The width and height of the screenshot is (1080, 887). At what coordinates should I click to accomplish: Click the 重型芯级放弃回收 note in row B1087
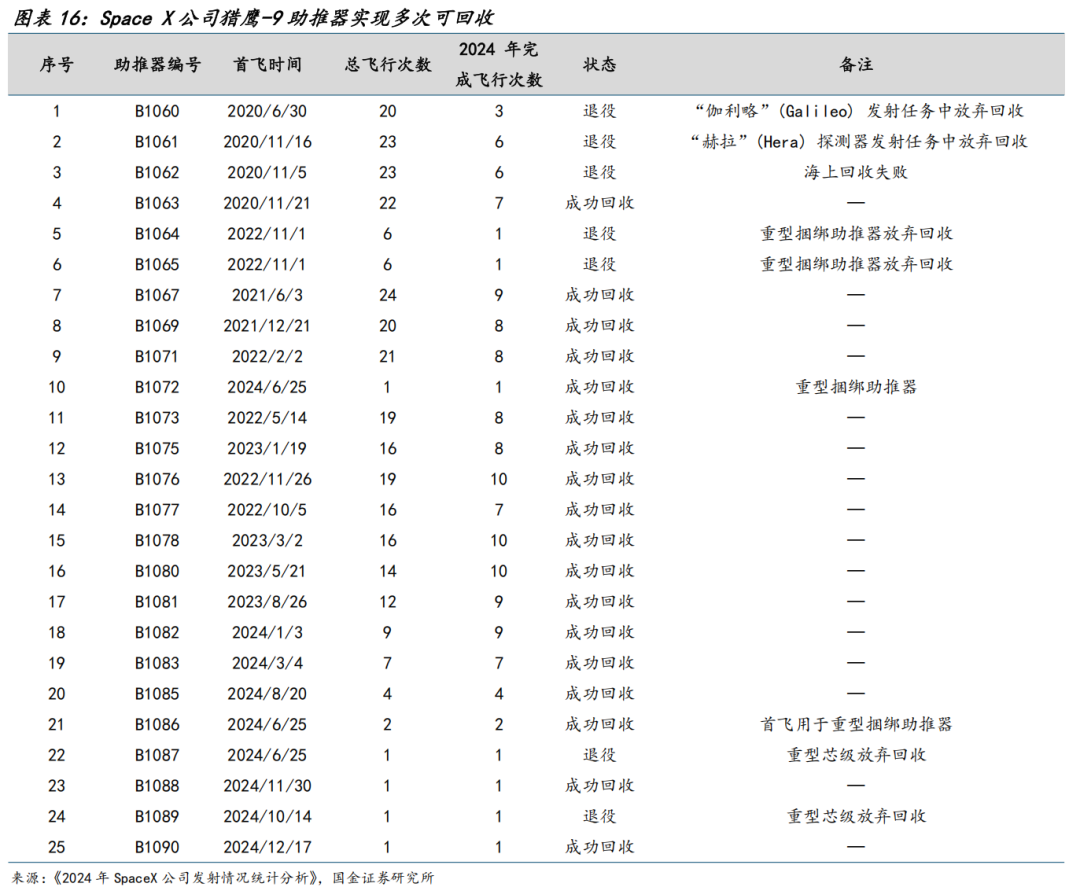856,755
